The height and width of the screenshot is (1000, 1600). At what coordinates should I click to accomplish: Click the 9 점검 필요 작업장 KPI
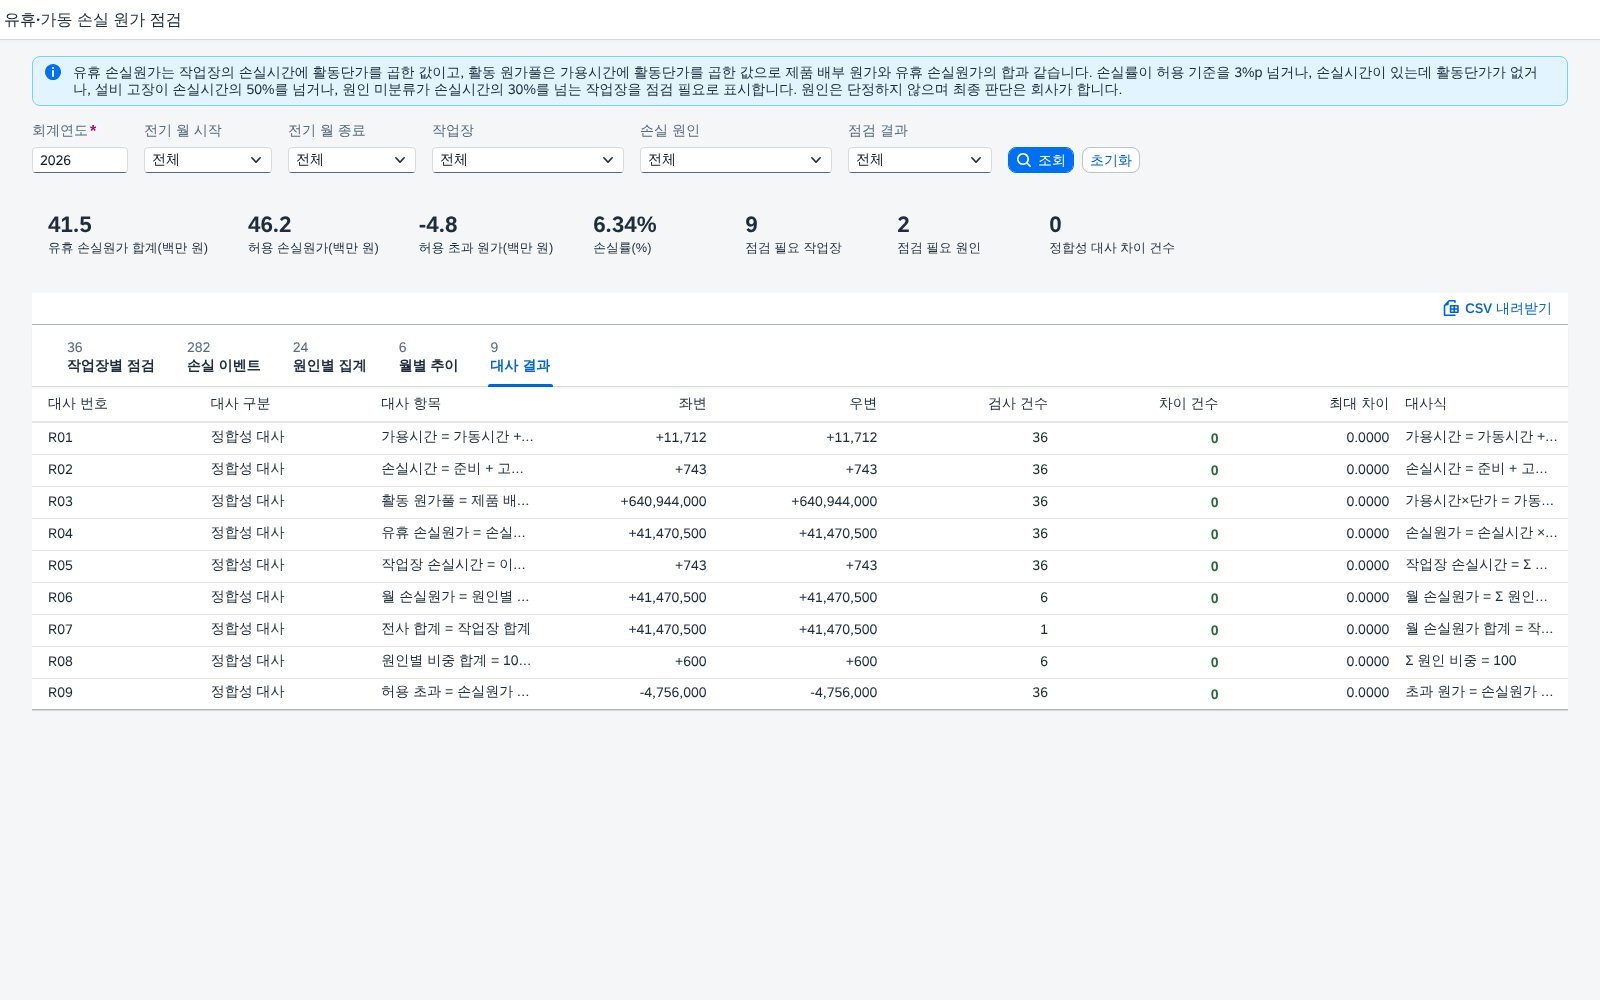[x=793, y=234]
